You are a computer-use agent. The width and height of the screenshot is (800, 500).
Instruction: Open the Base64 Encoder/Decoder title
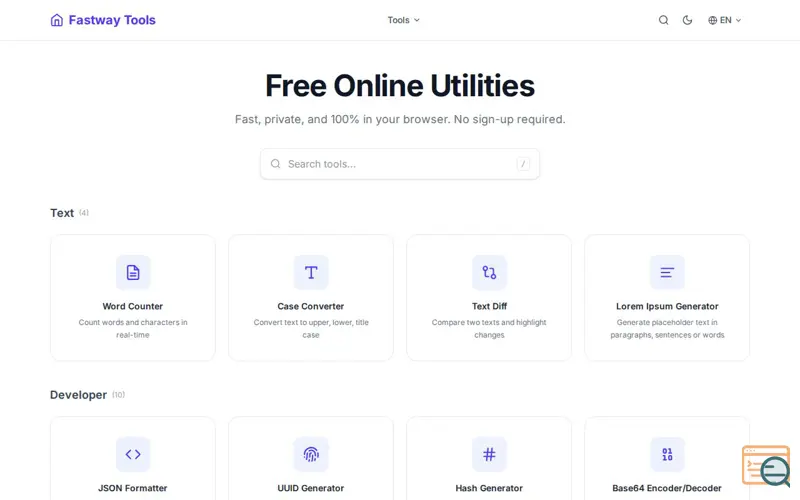pos(667,488)
